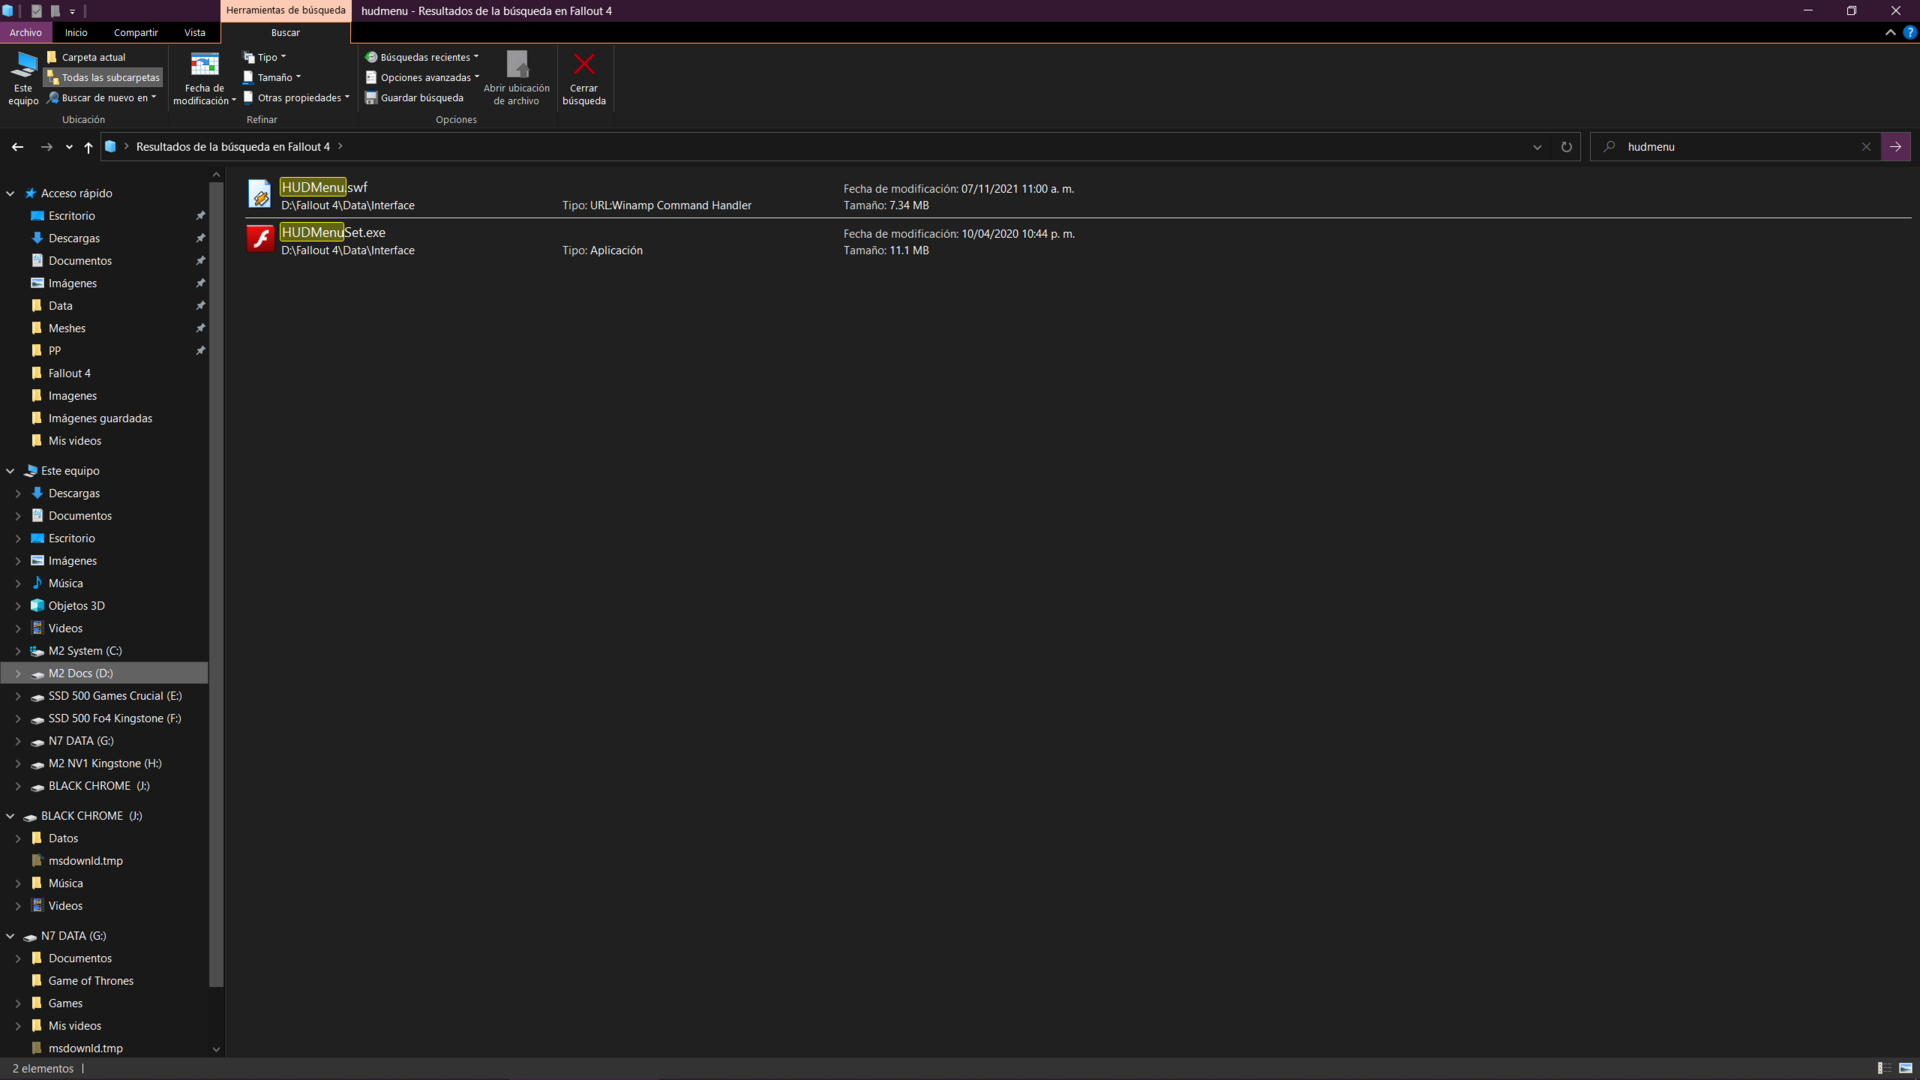Switch to large icons view

pyautogui.click(x=1905, y=1068)
